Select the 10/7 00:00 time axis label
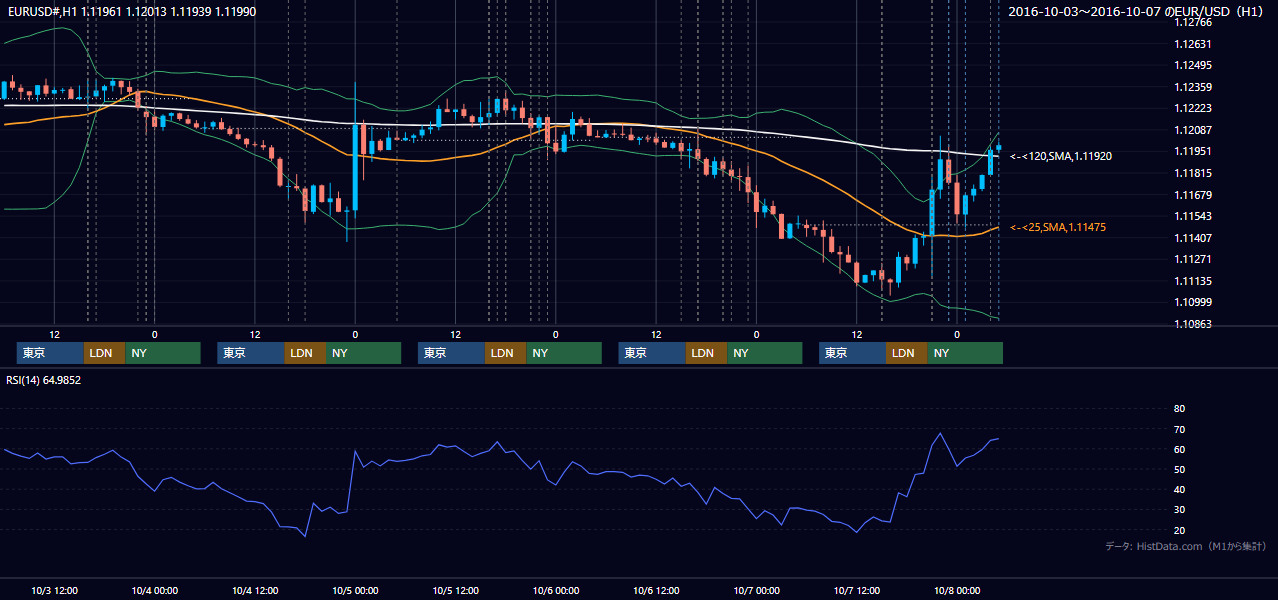This screenshot has height=600, width=1278. pos(756,591)
